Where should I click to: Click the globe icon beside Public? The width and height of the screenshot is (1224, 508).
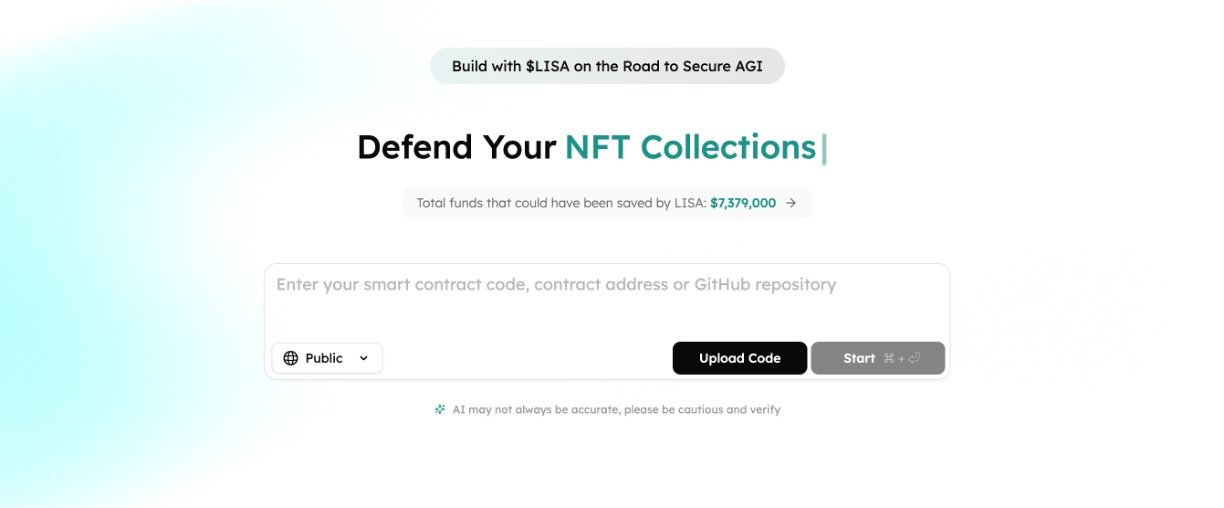point(291,358)
